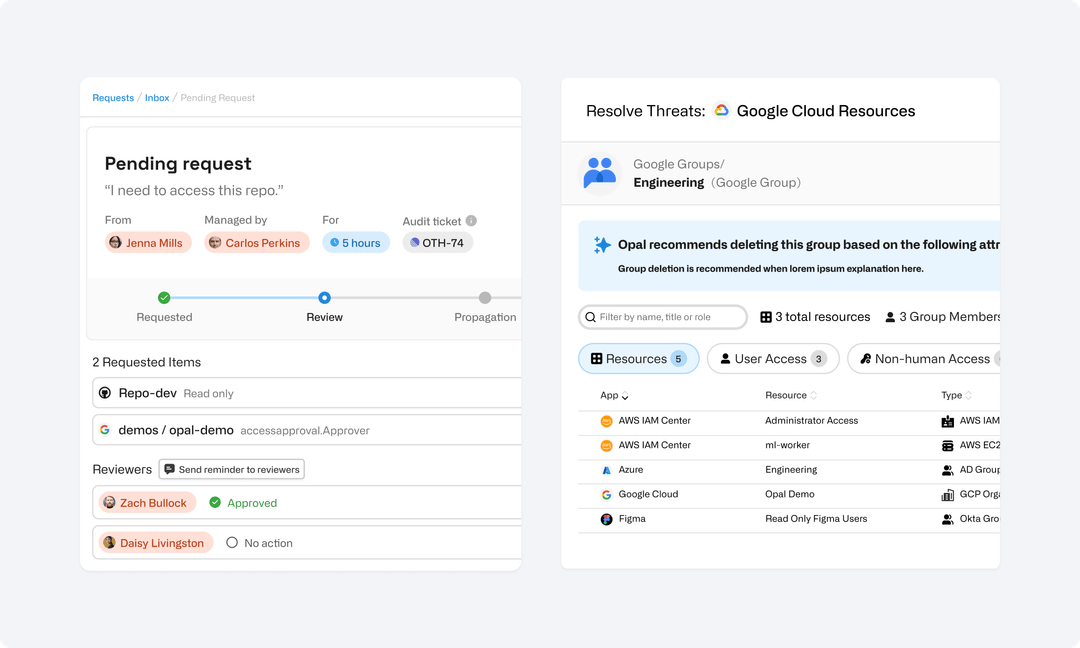Click the Azure app icon in the table
Screen dimensions: 1080x648
coord(606,470)
